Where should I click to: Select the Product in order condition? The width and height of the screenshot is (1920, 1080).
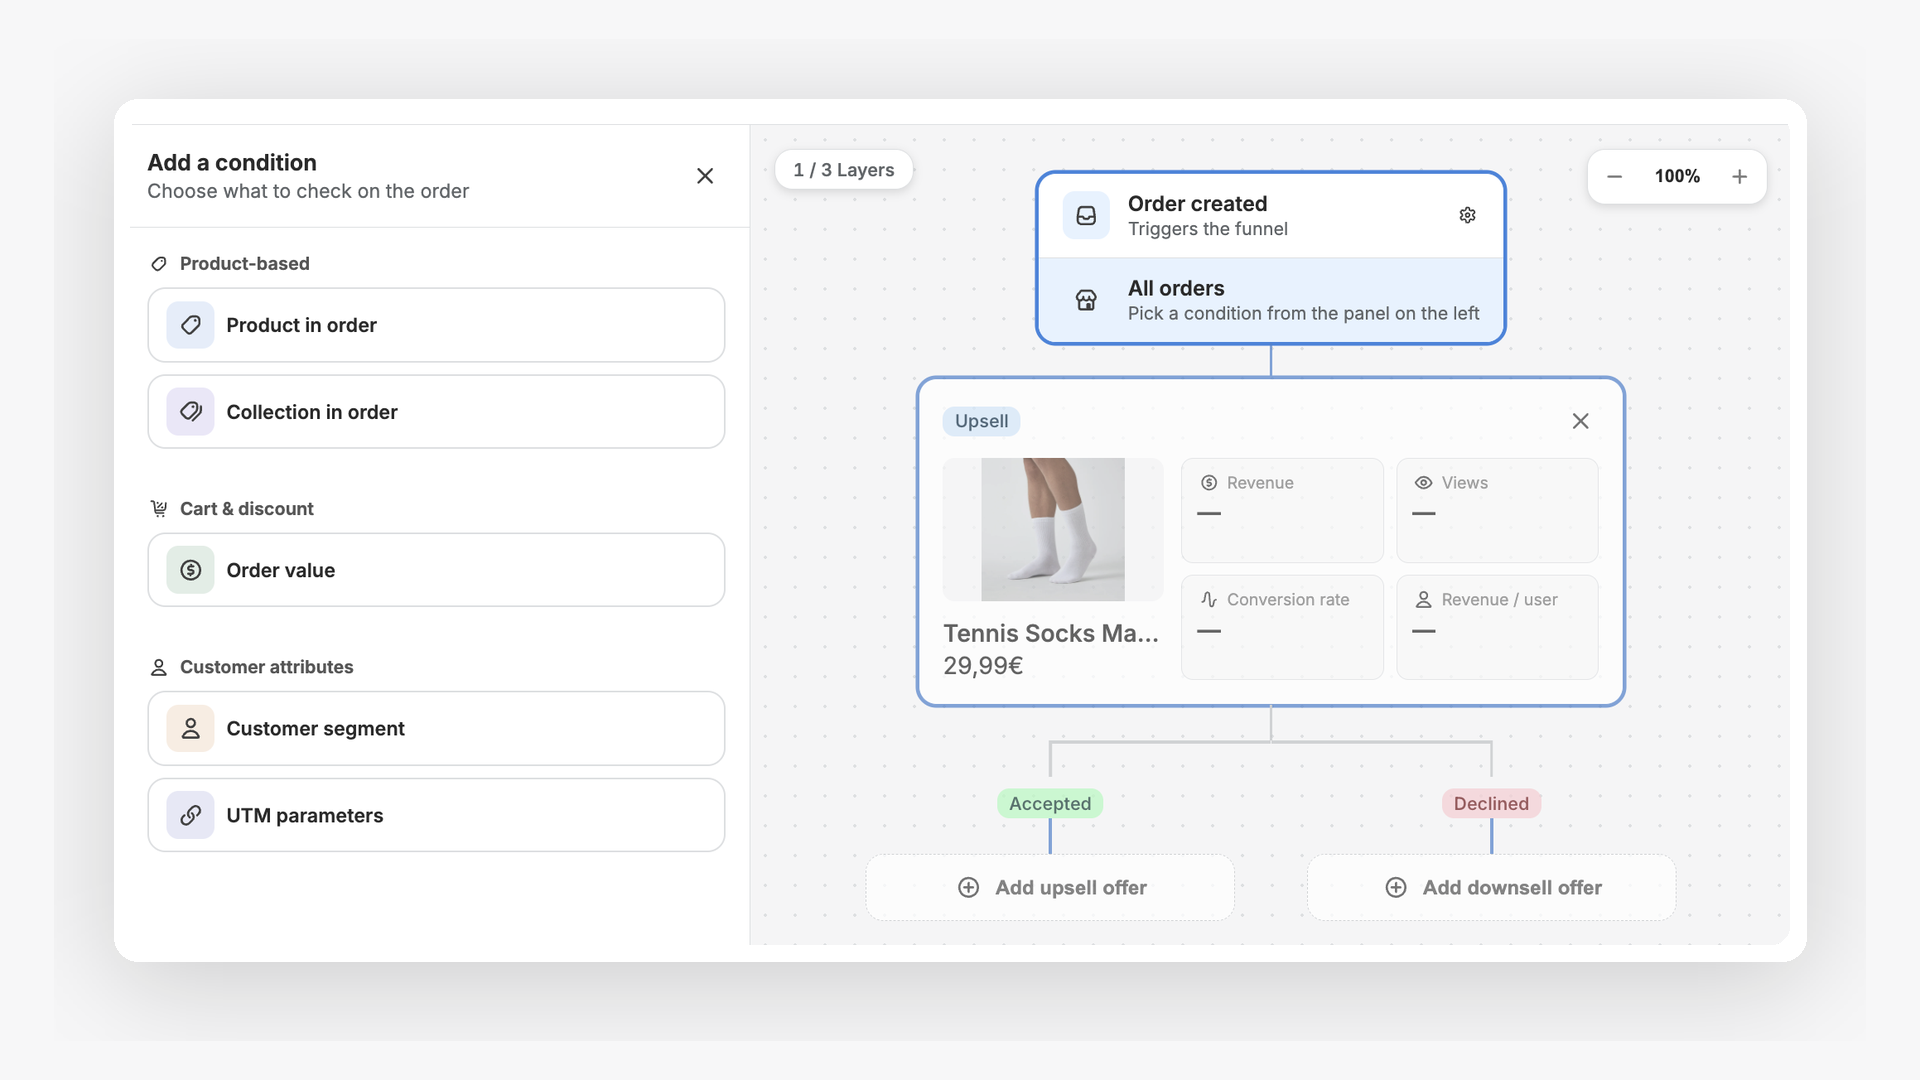pos(436,325)
